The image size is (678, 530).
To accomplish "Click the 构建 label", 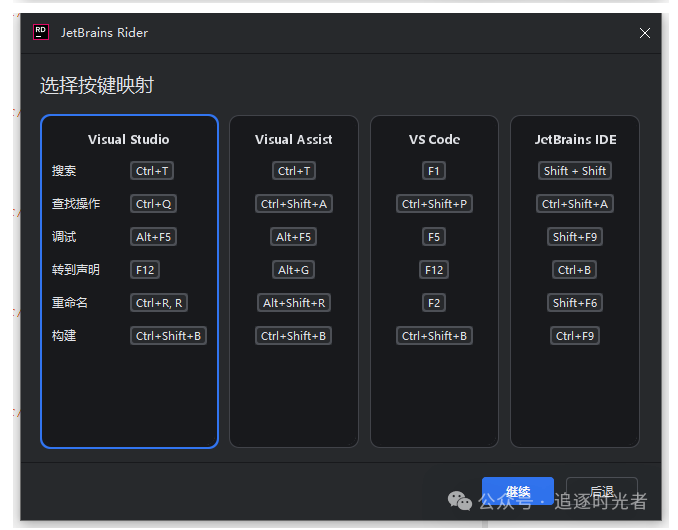I will click(x=64, y=336).
